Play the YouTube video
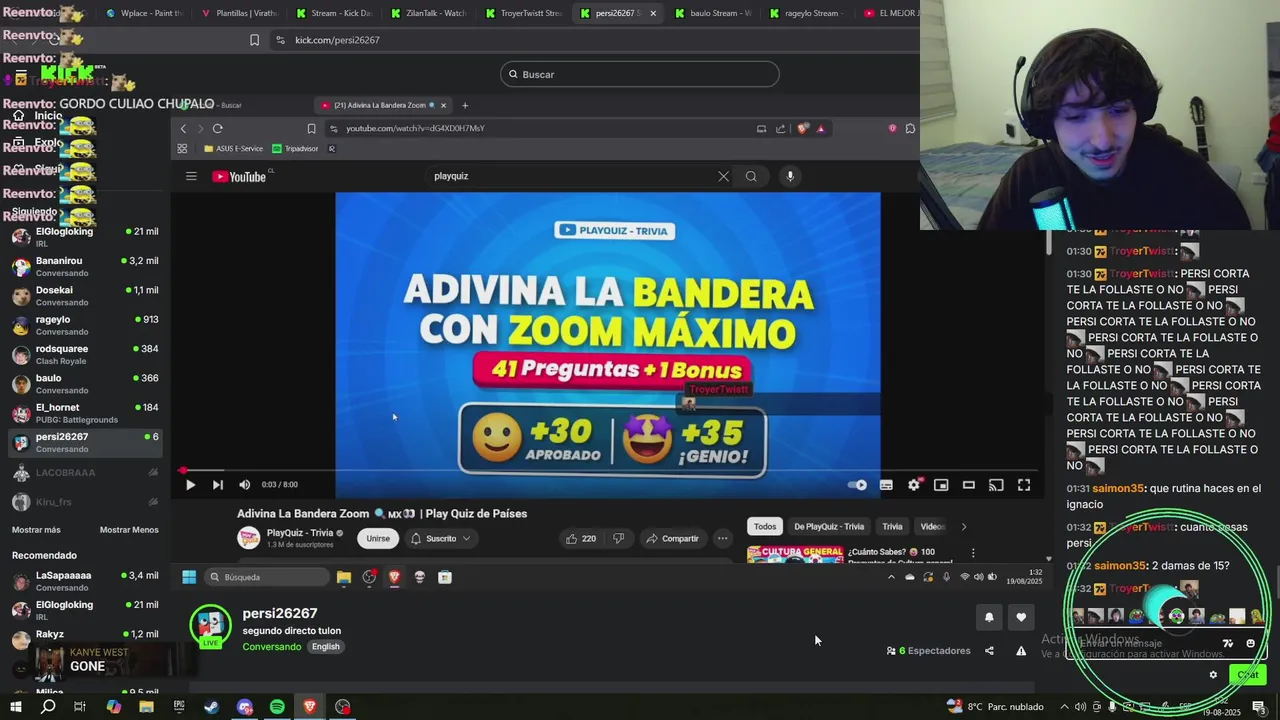The width and height of the screenshot is (1280, 720). point(190,485)
